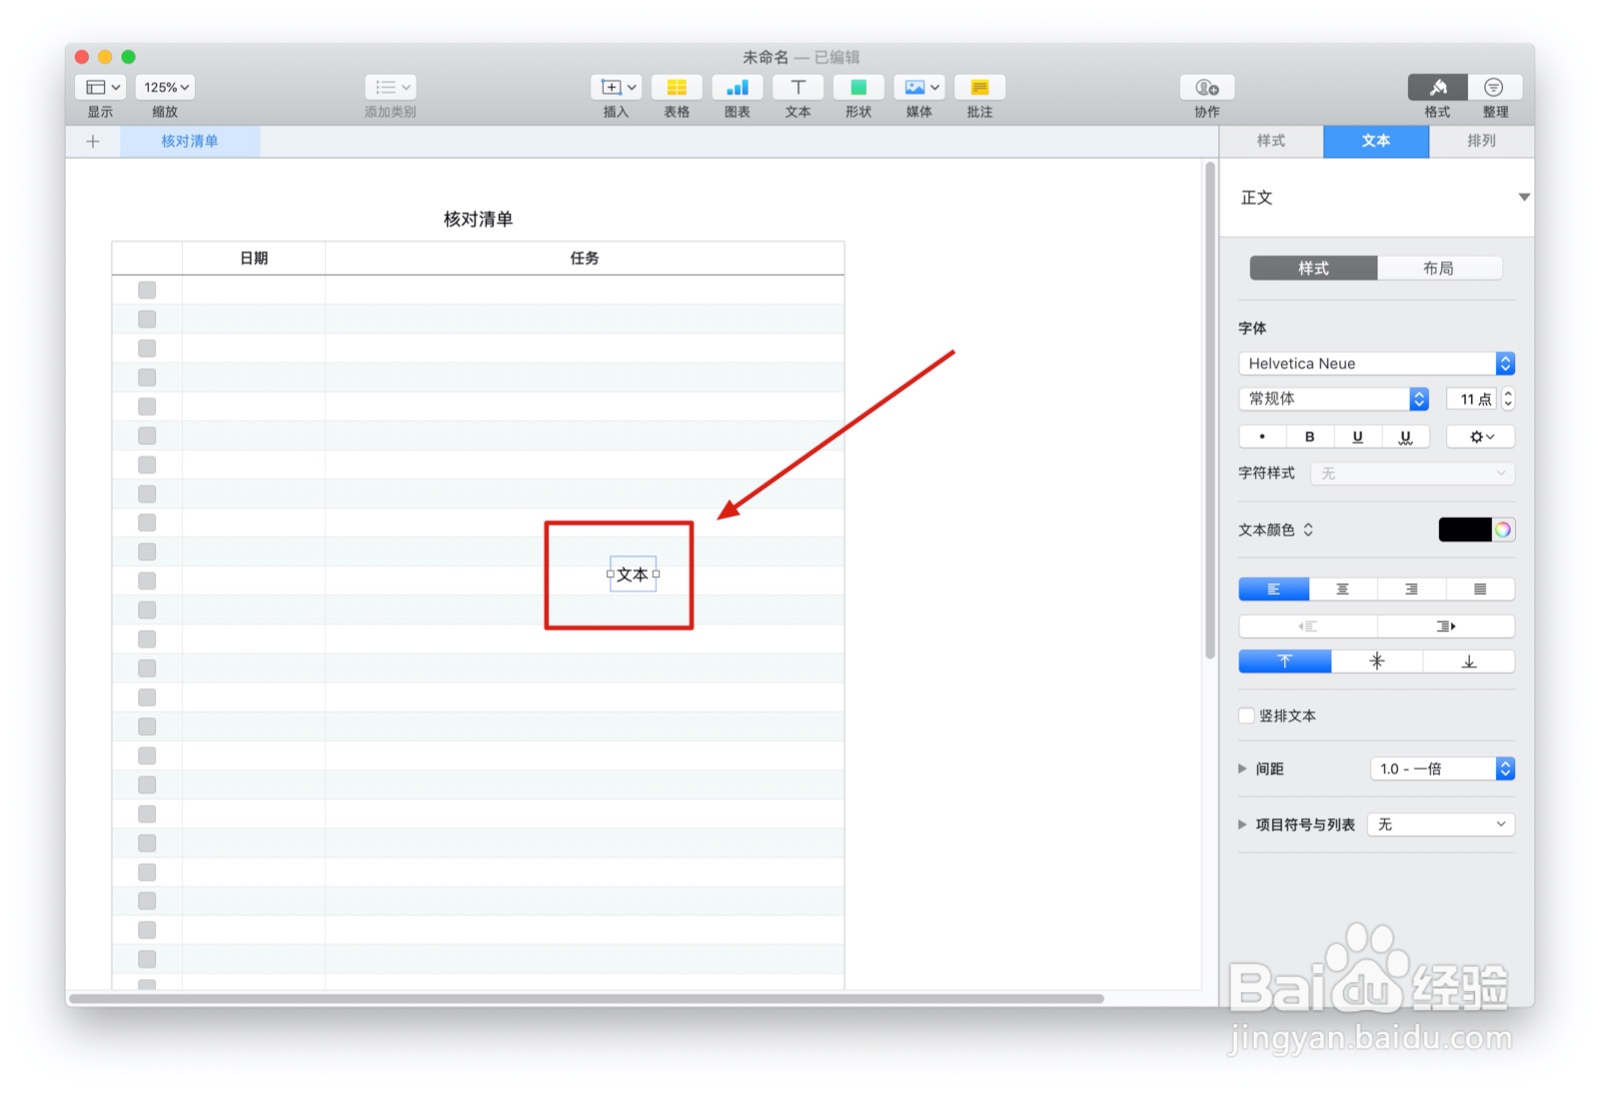Enable bold formatting with the B button

coord(1309,436)
